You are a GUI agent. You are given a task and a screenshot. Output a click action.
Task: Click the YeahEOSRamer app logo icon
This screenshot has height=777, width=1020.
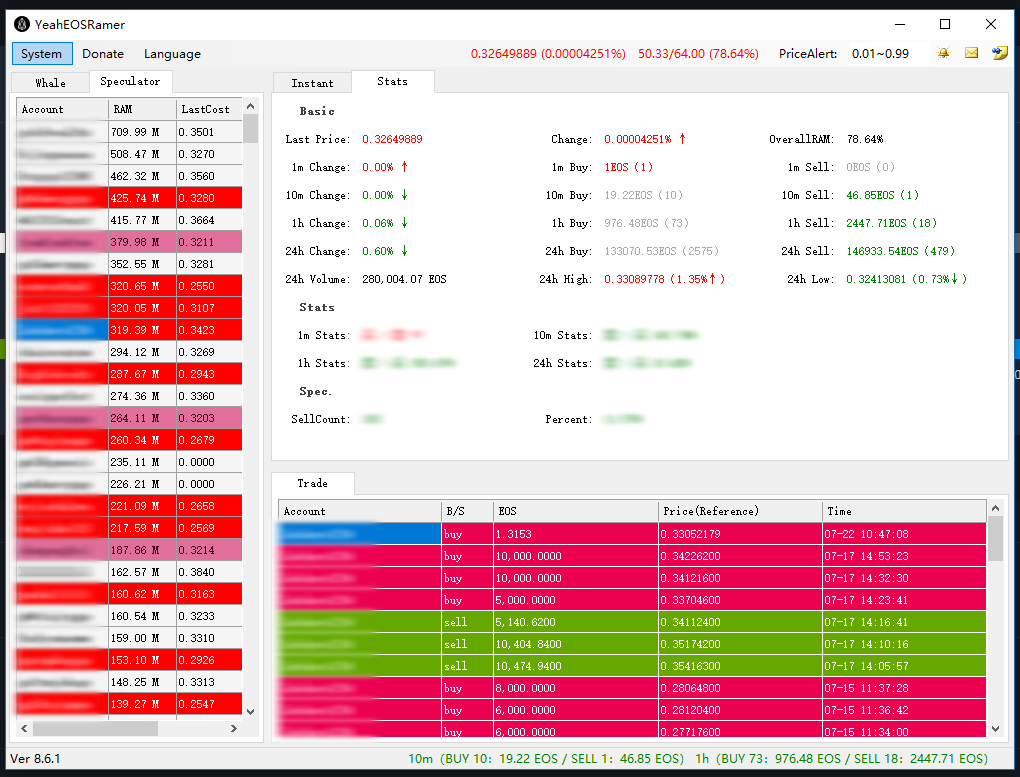pyautogui.click(x=22, y=25)
